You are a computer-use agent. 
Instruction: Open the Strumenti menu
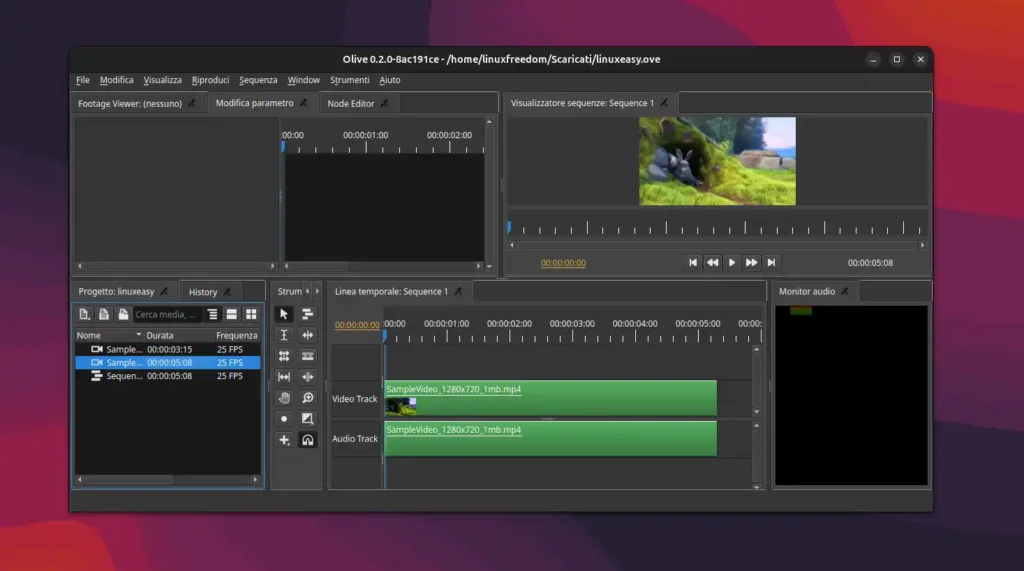pyautogui.click(x=349, y=80)
